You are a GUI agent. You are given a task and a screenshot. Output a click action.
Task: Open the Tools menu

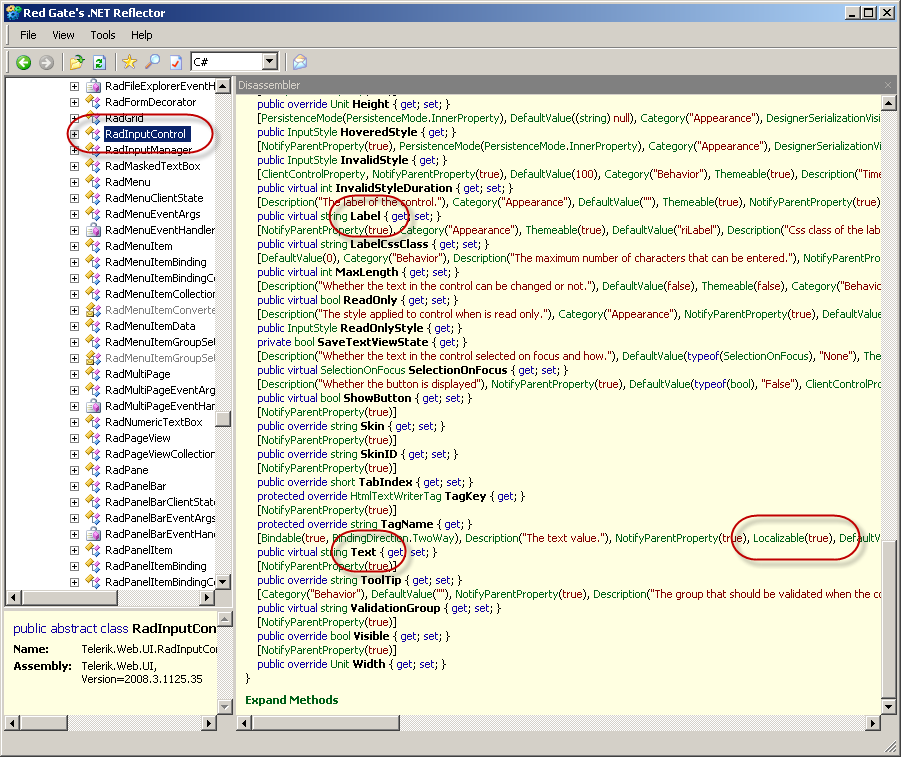click(103, 35)
